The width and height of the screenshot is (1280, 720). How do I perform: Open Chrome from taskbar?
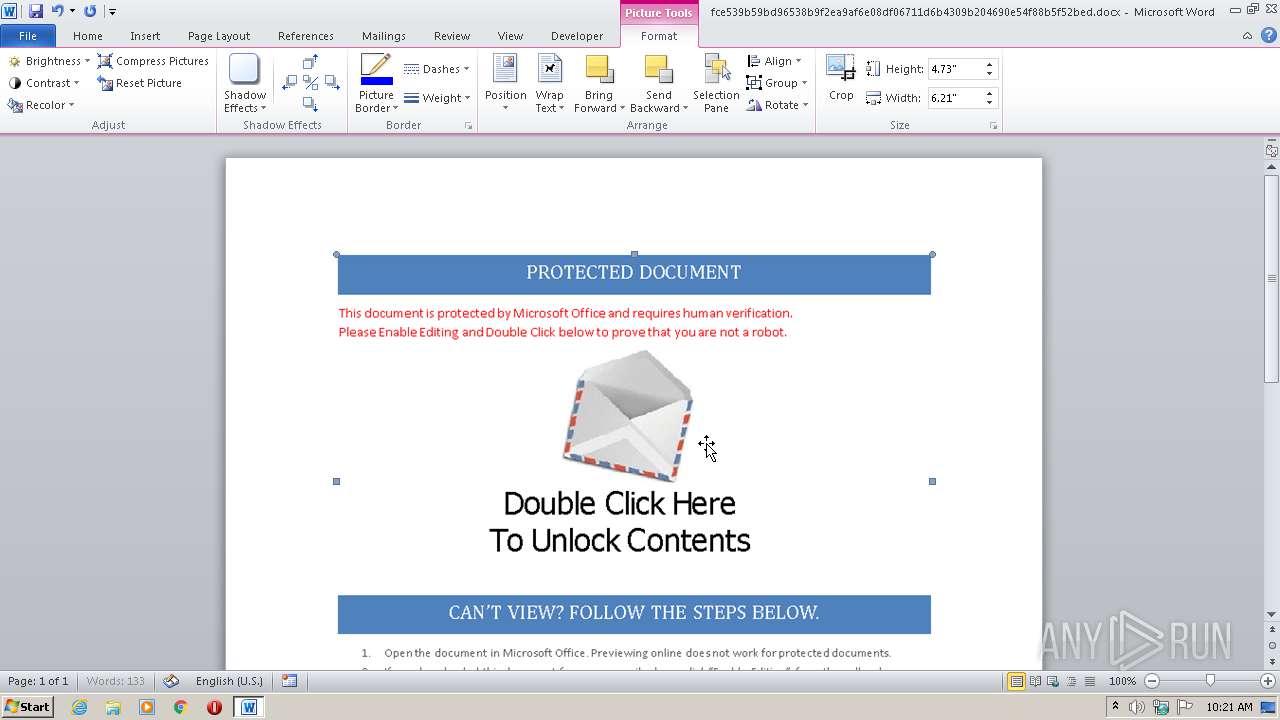coord(181,707)
